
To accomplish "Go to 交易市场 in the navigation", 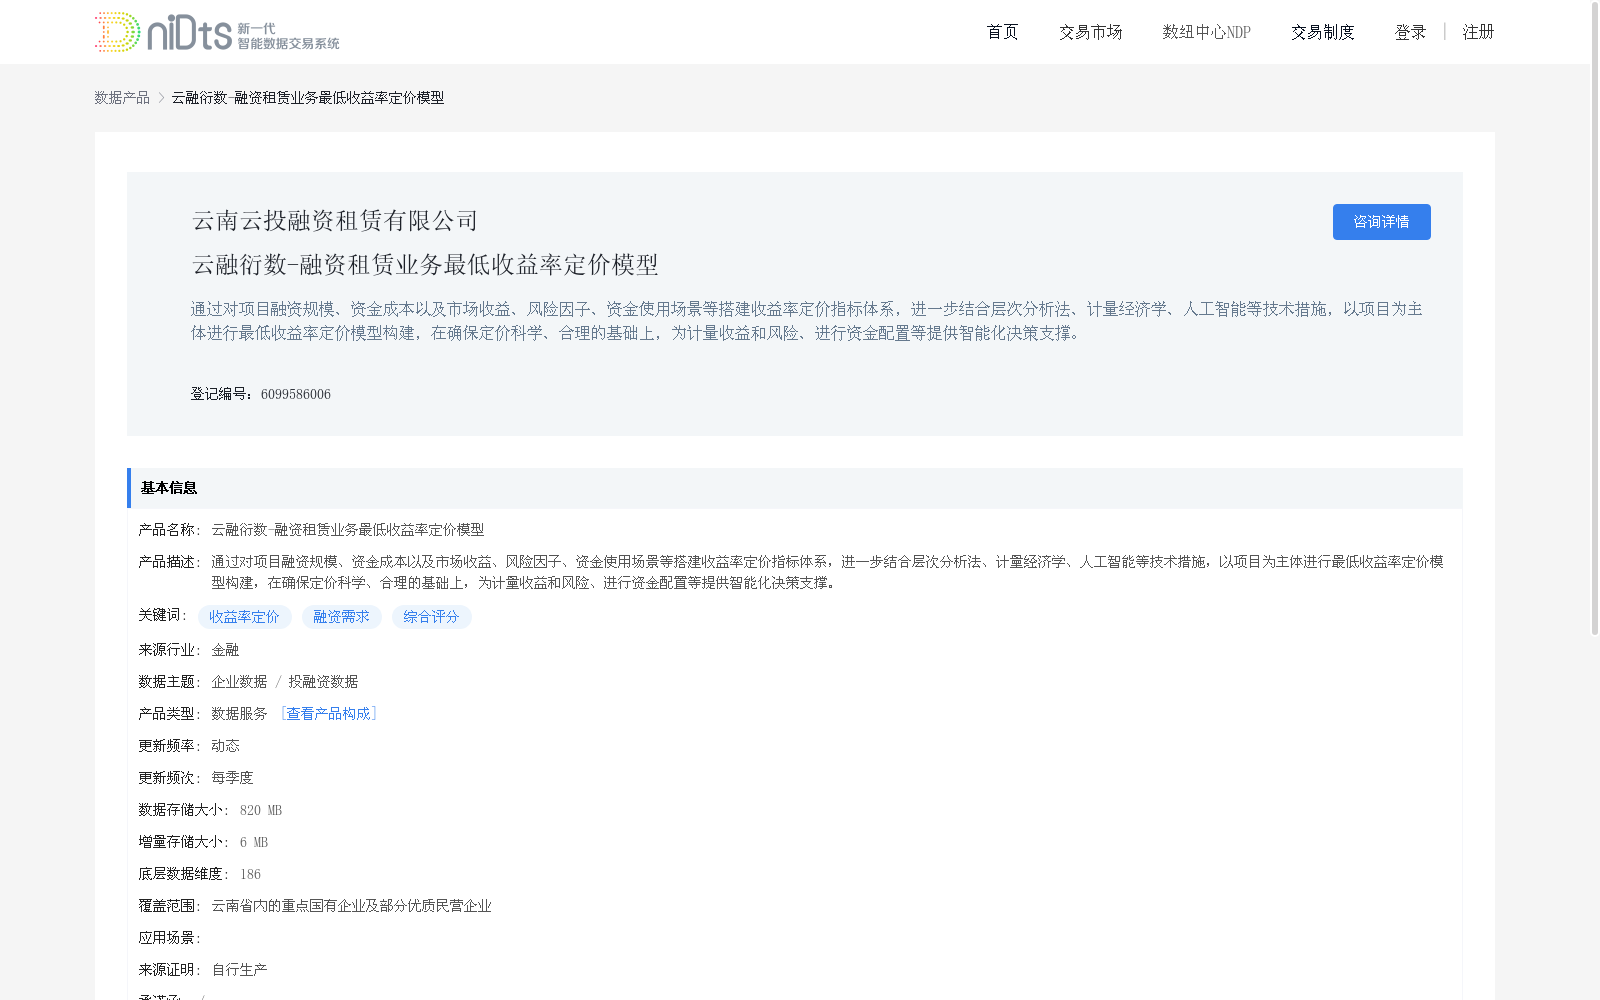I will point(1090,32).
